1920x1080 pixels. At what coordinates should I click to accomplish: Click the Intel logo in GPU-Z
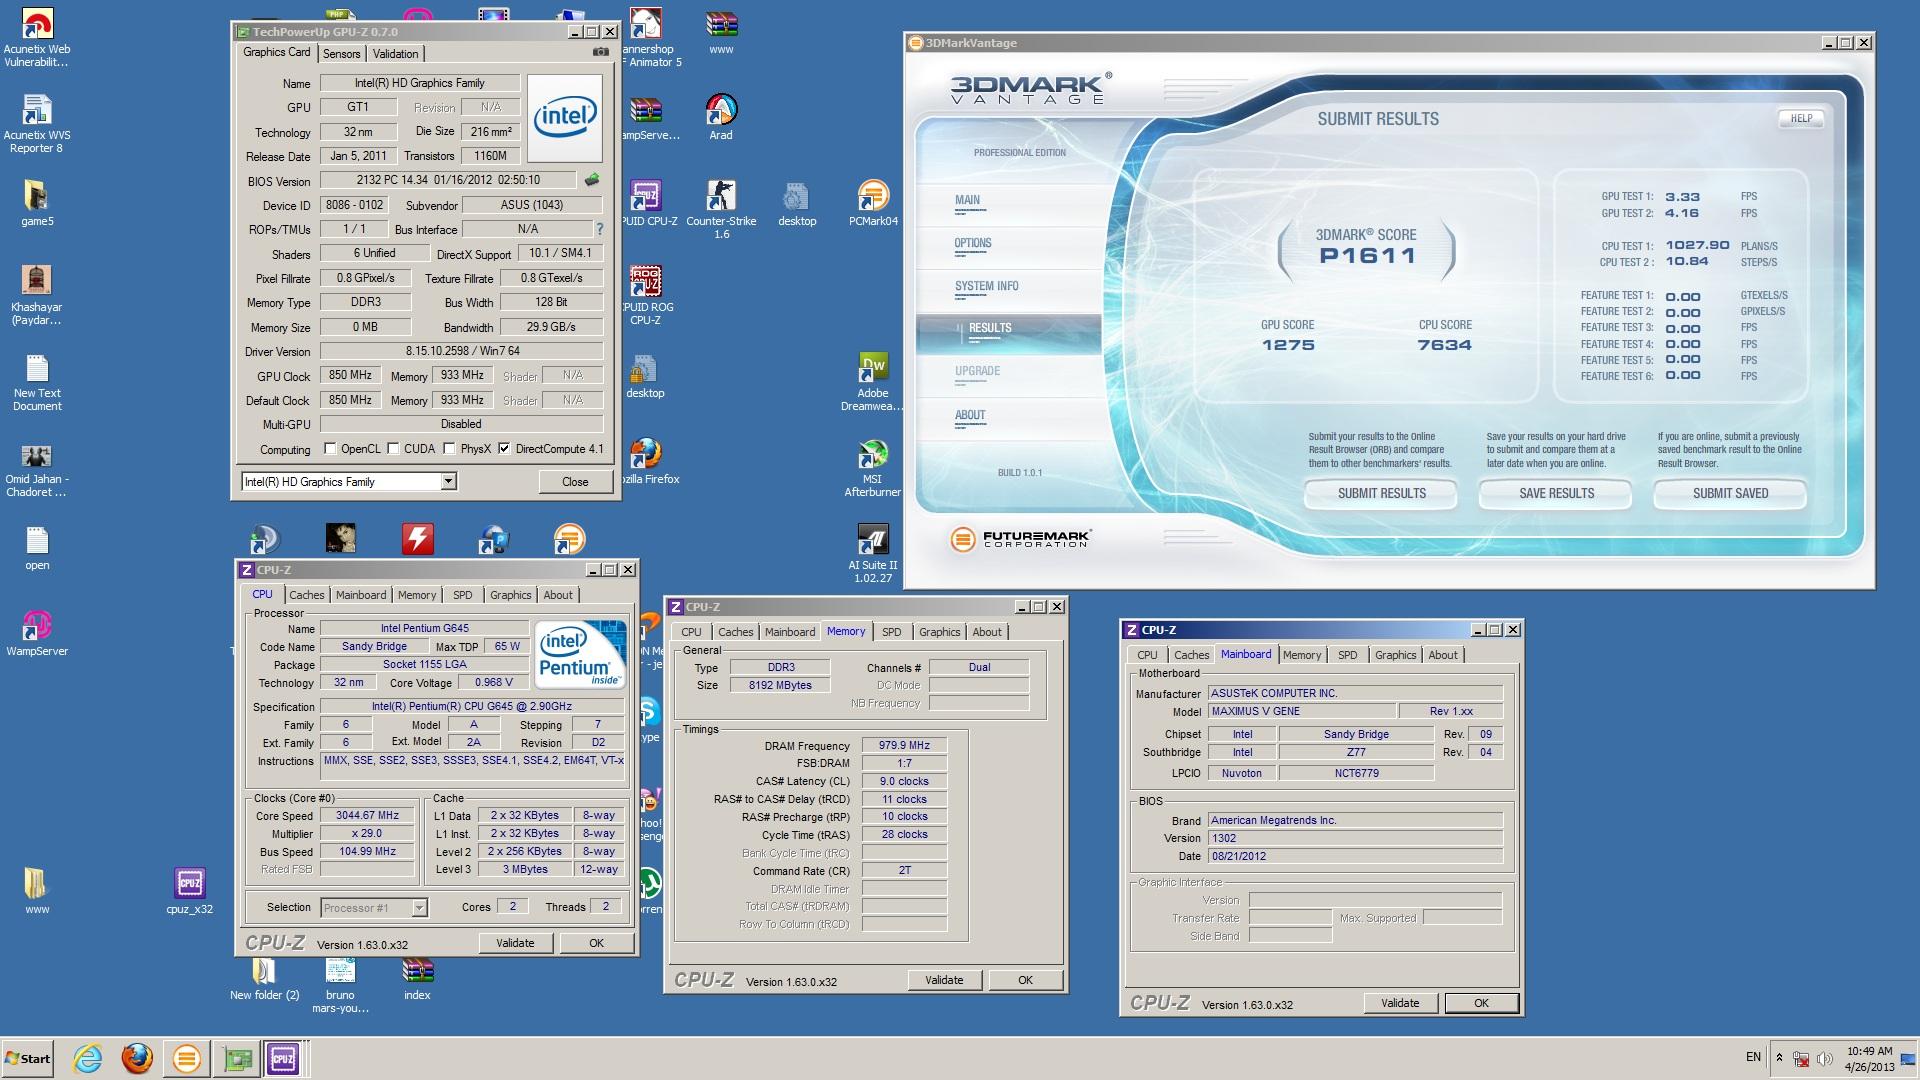pyautogui.click(x=565, y=118)
